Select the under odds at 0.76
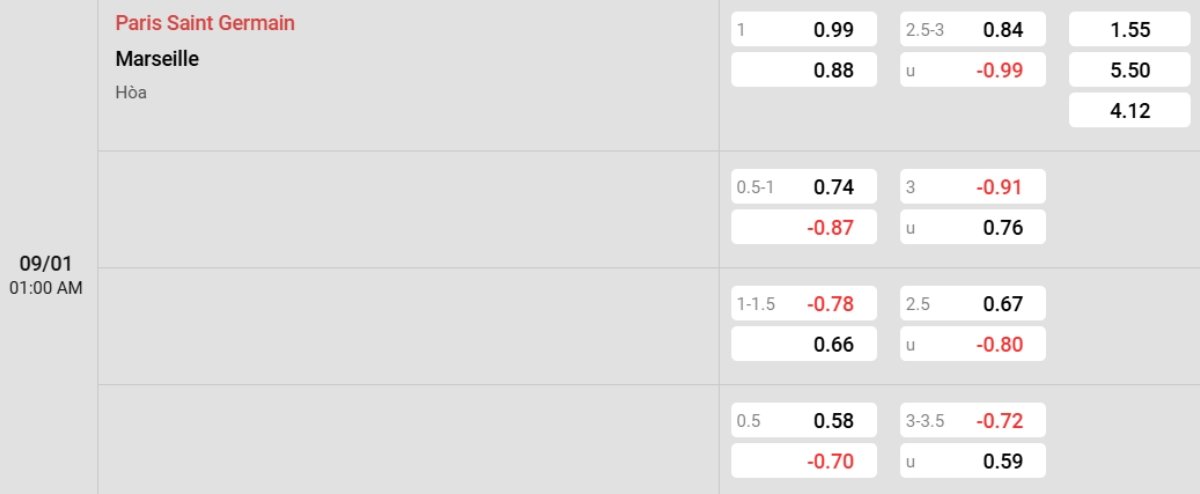 point(973,227)
